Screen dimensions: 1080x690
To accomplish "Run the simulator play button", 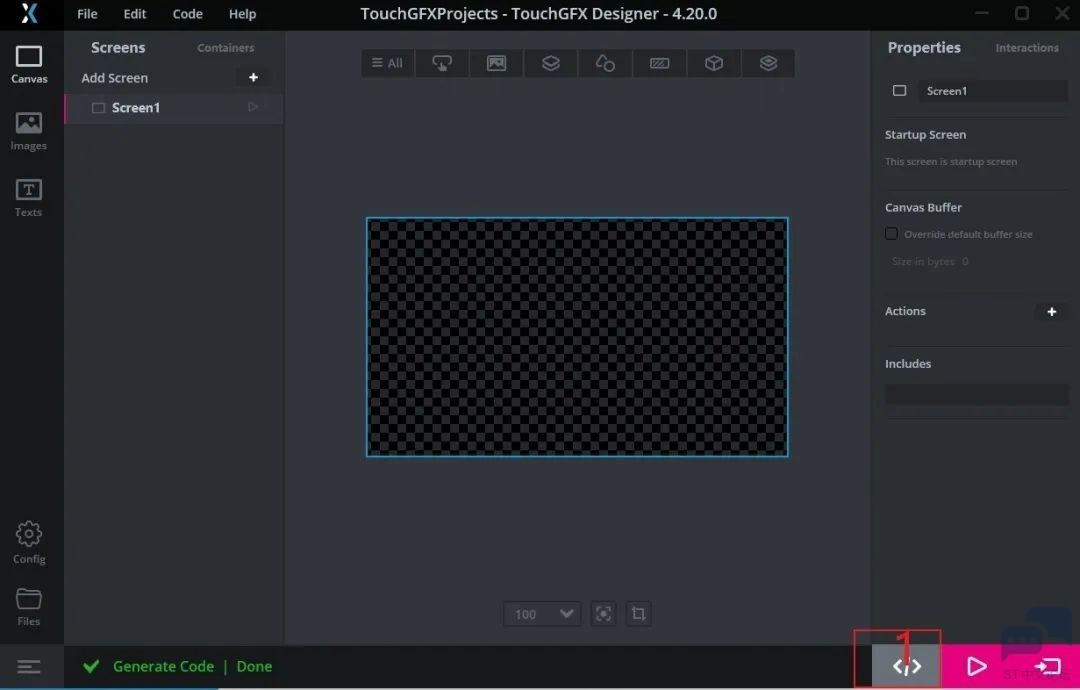I will (976, 666).
